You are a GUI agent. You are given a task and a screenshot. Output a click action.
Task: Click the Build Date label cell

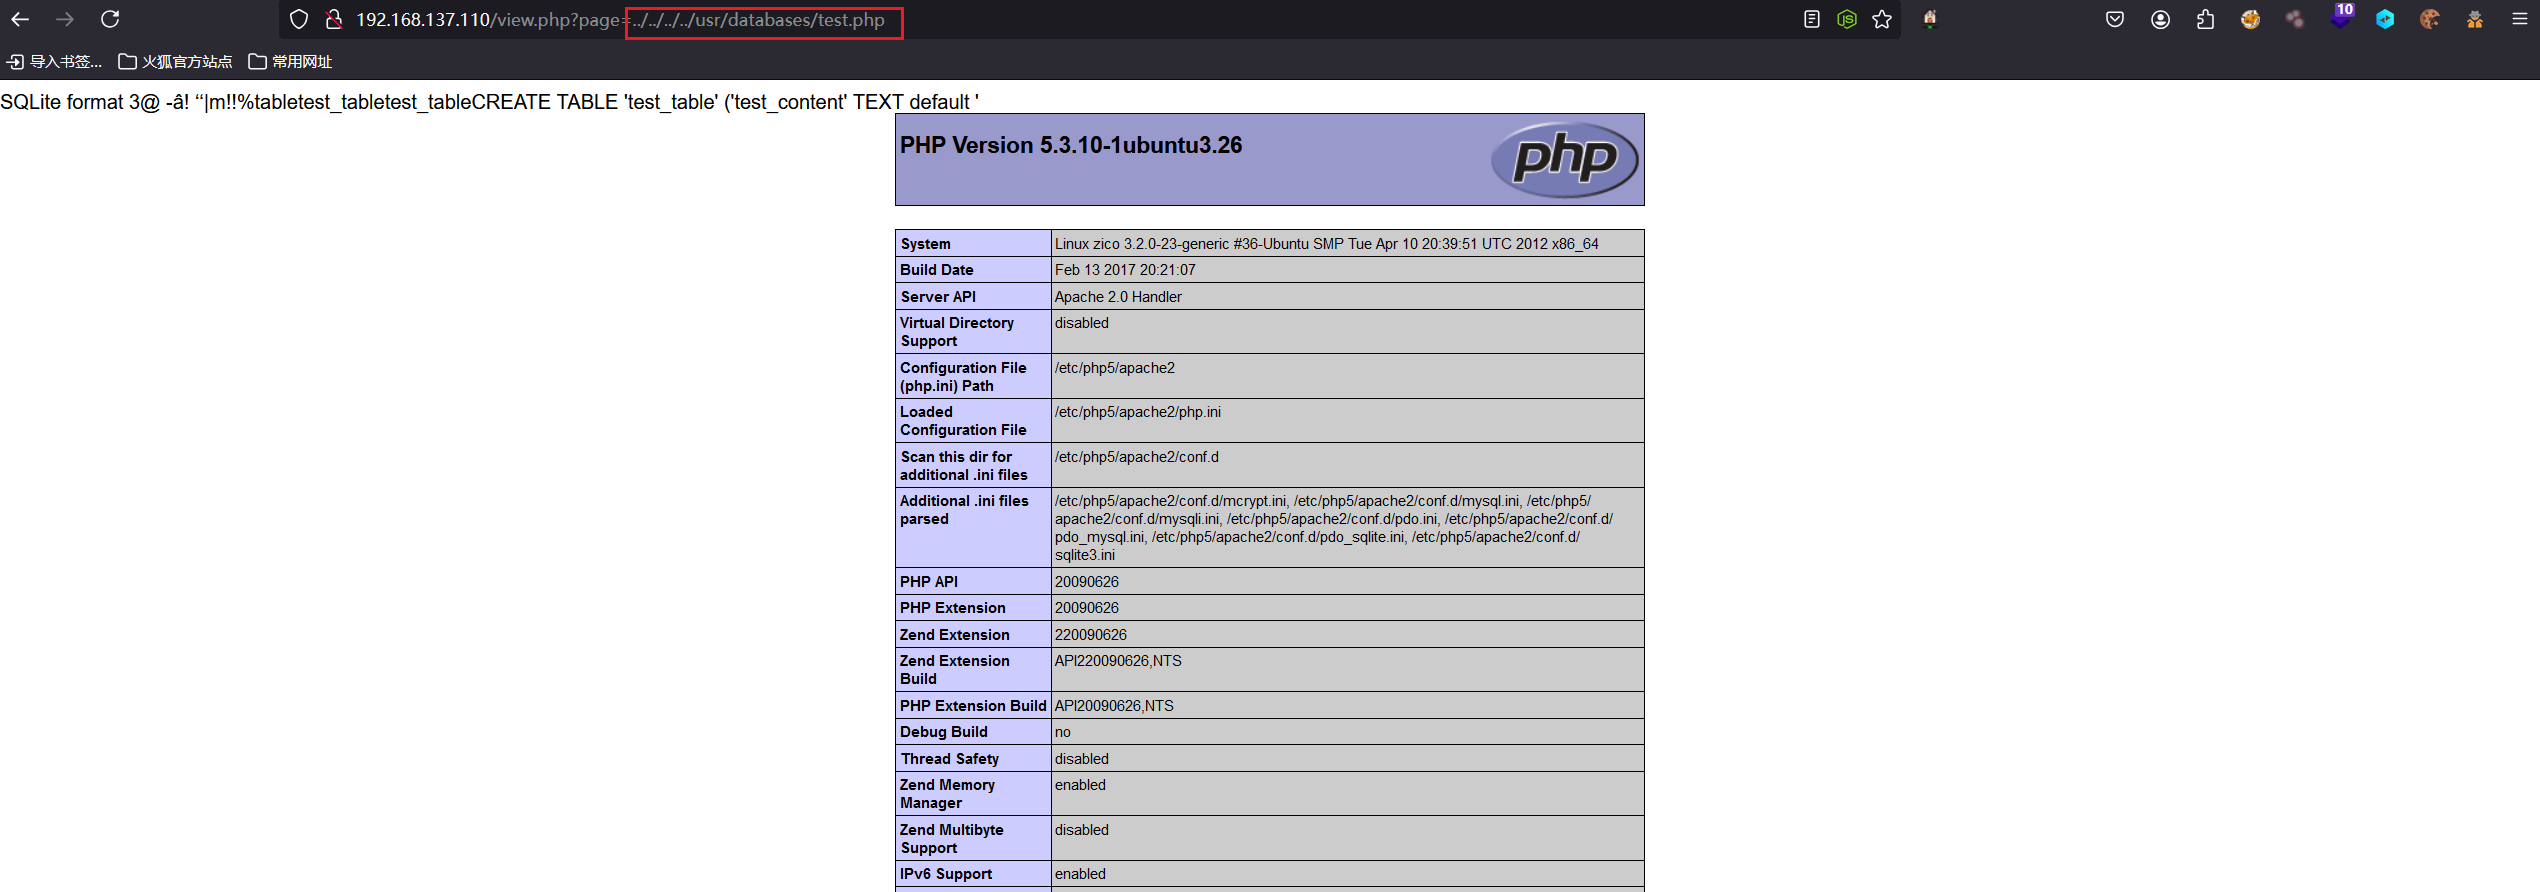click(x=973, y=270)
